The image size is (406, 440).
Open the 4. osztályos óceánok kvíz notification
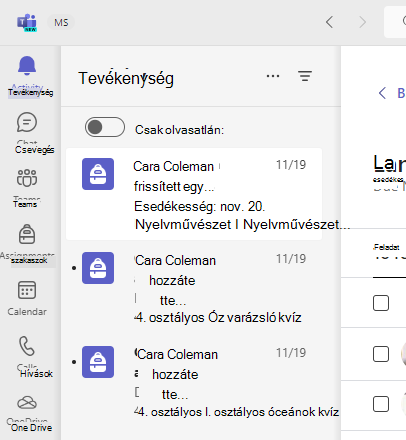194,382
